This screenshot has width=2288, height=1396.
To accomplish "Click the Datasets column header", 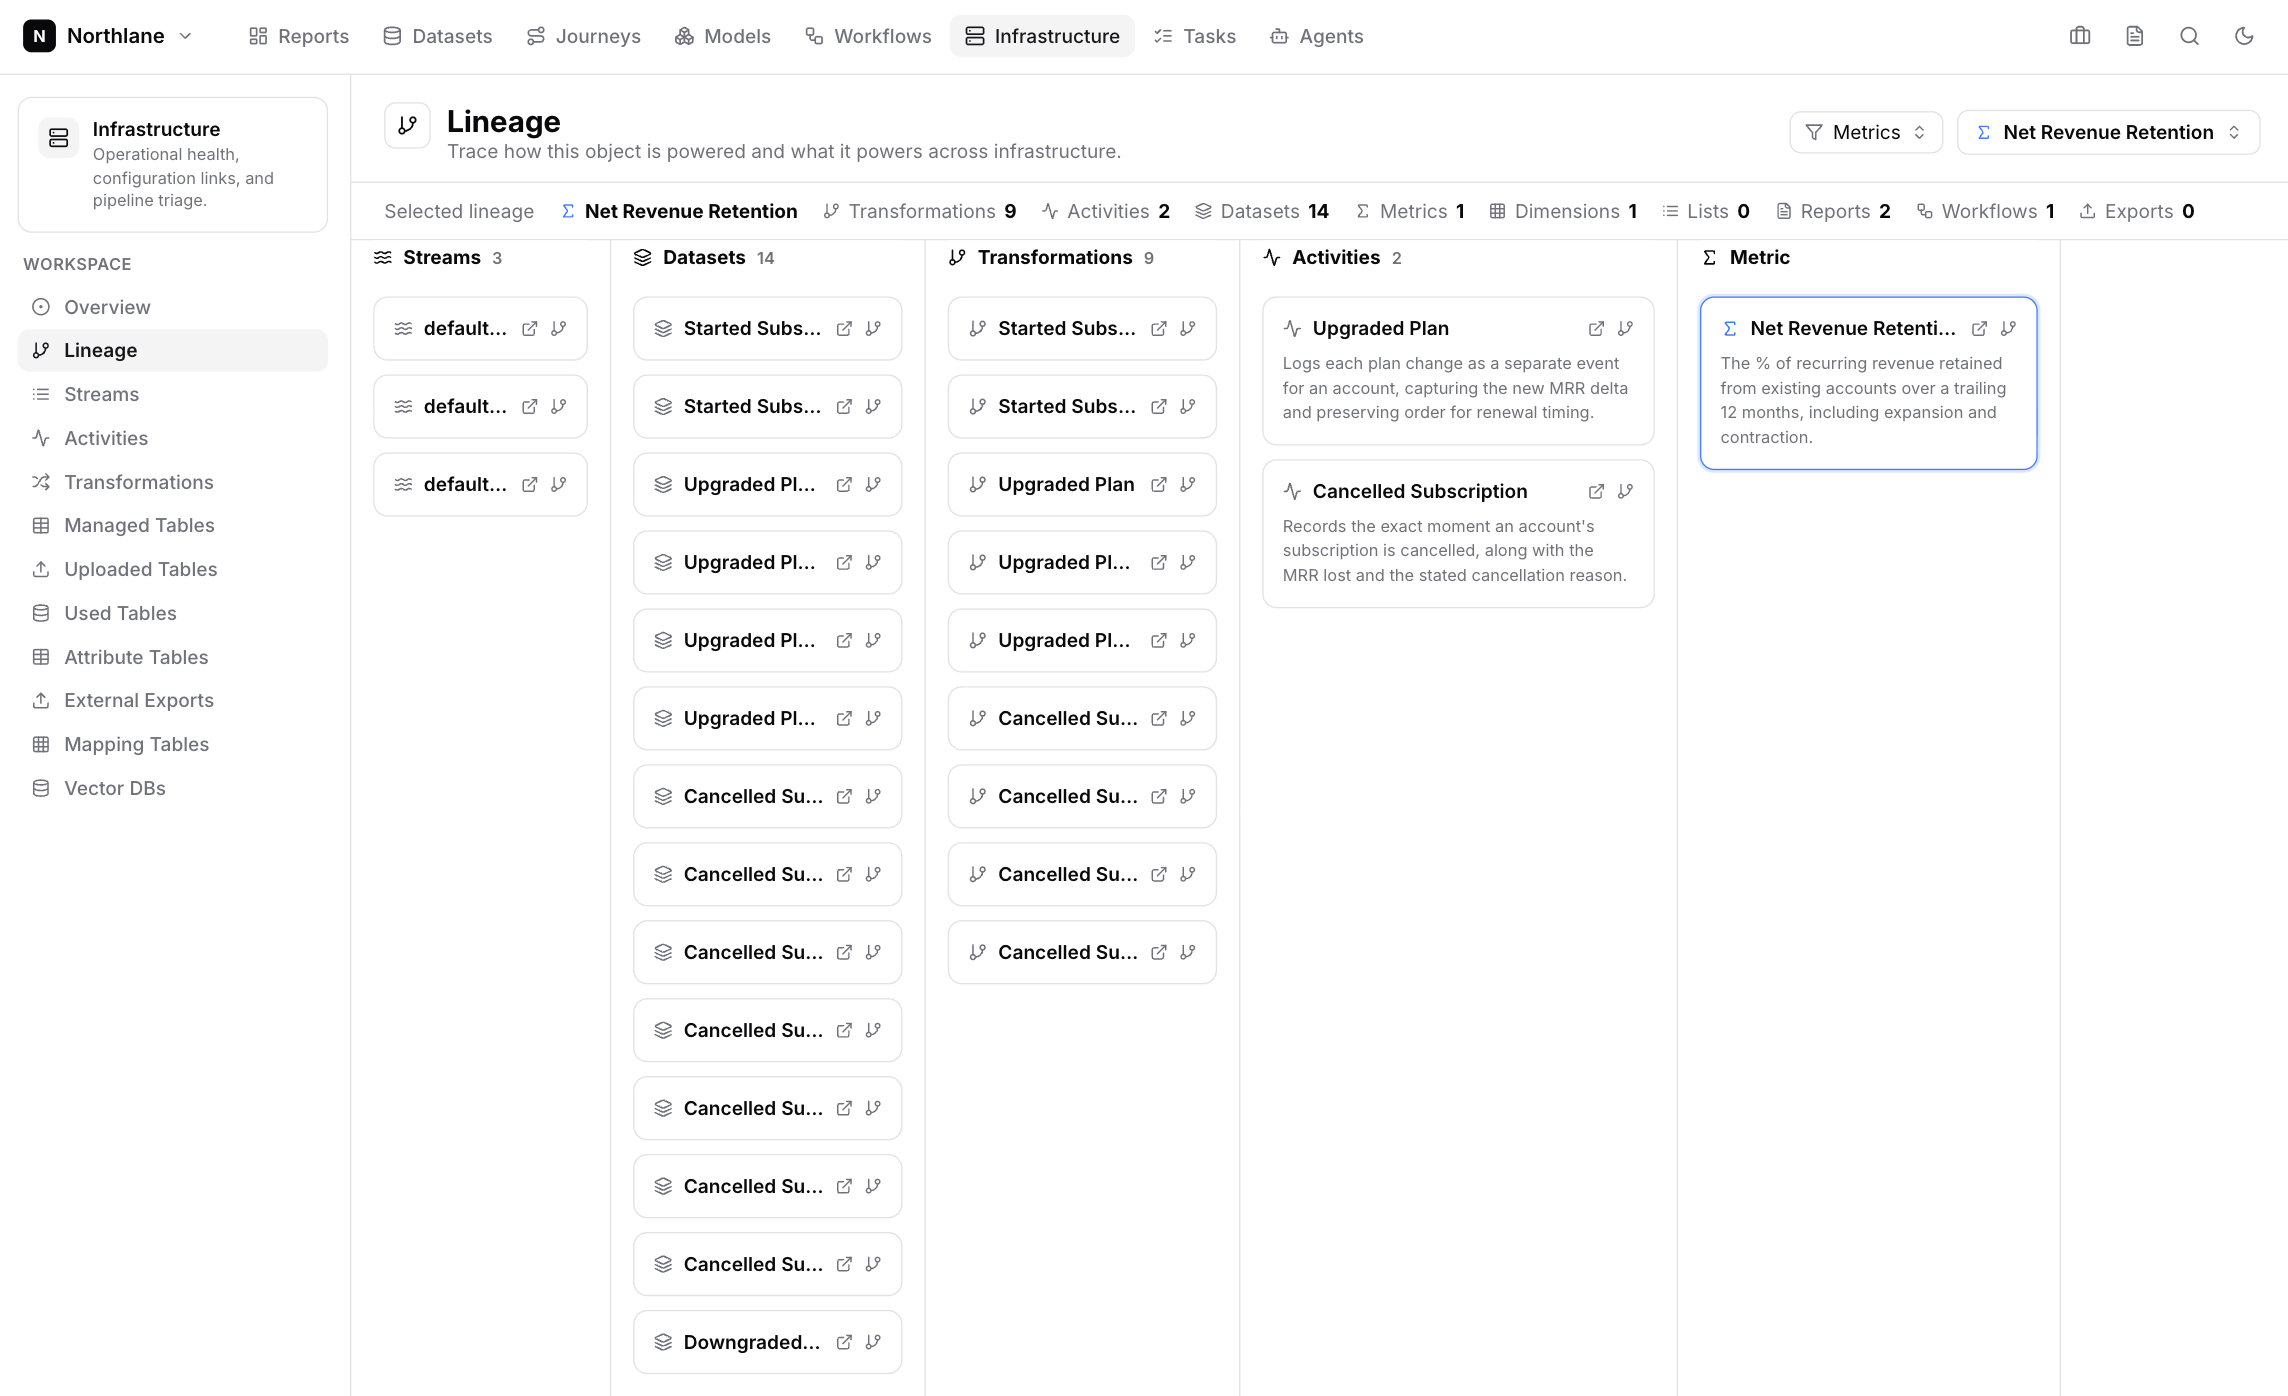I will pos(704,257).
